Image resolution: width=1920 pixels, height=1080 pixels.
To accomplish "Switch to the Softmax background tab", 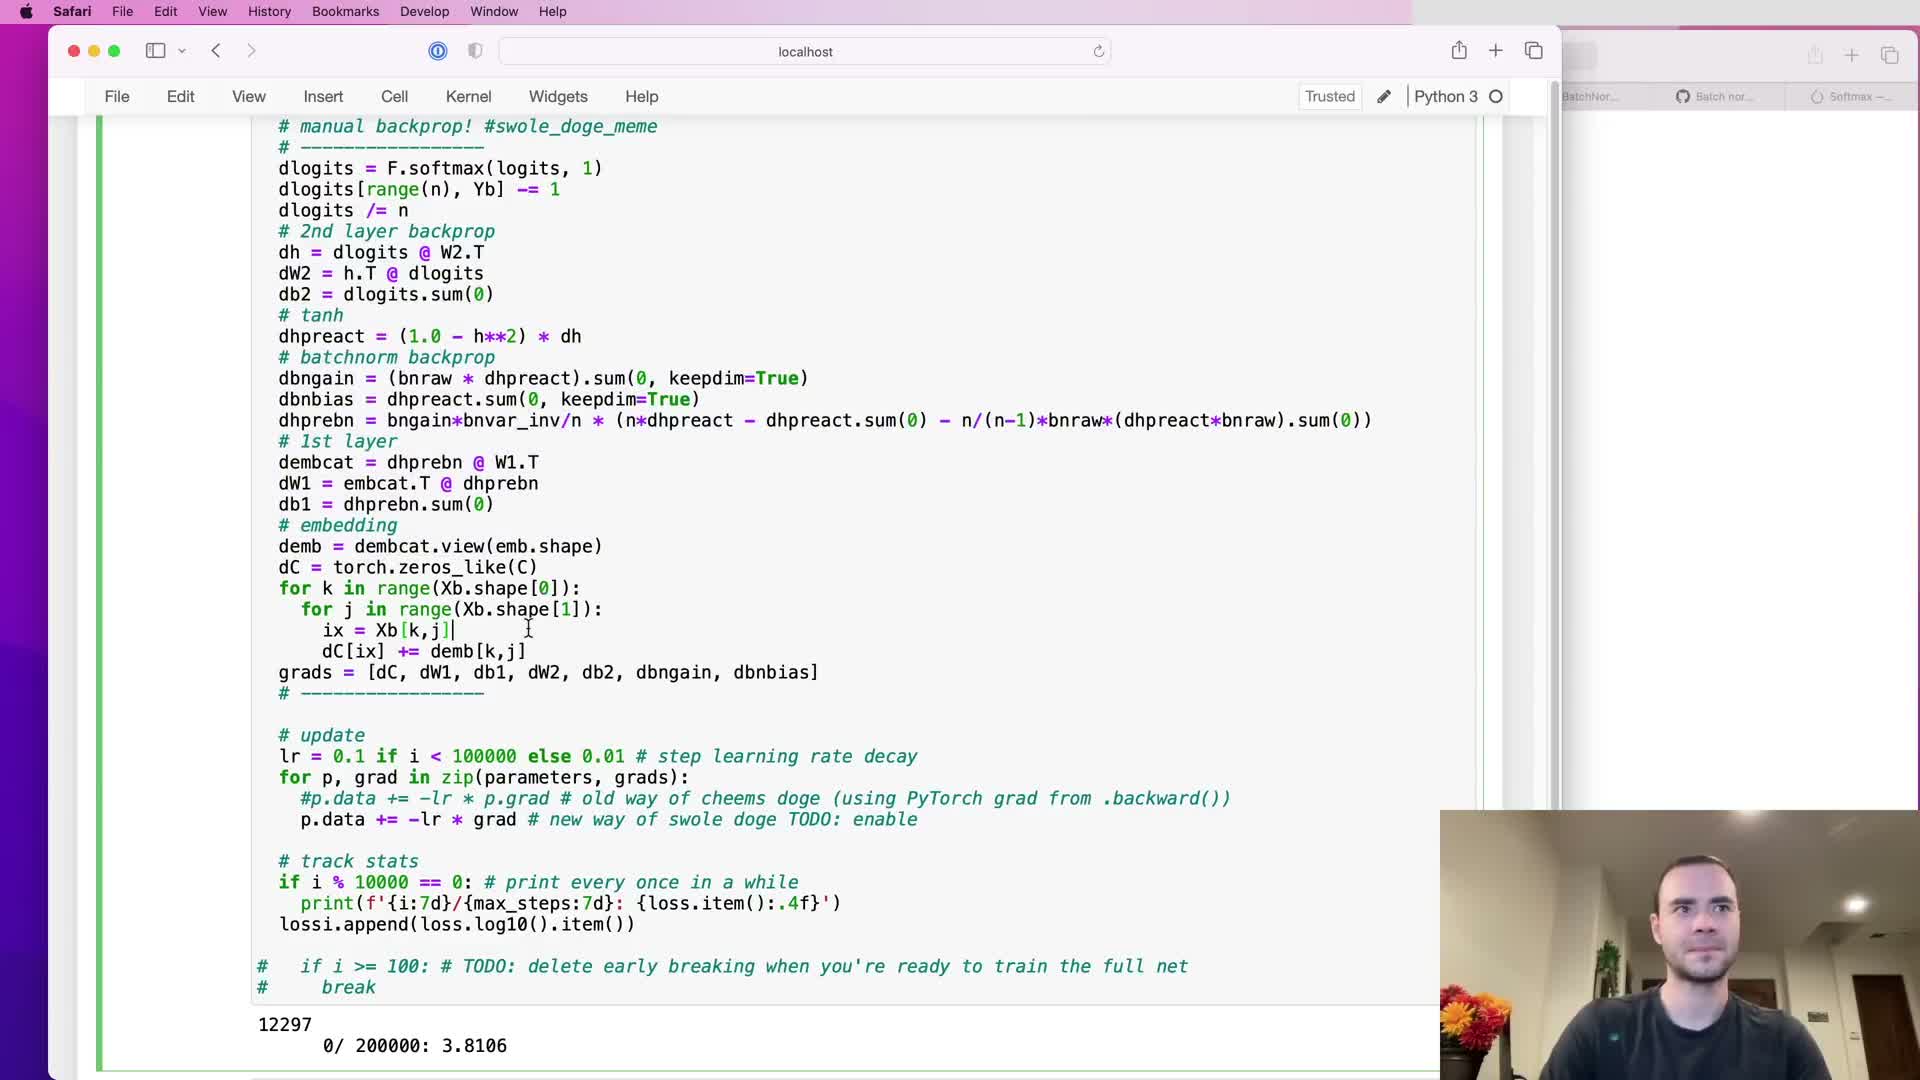I will pos(1850,97).
